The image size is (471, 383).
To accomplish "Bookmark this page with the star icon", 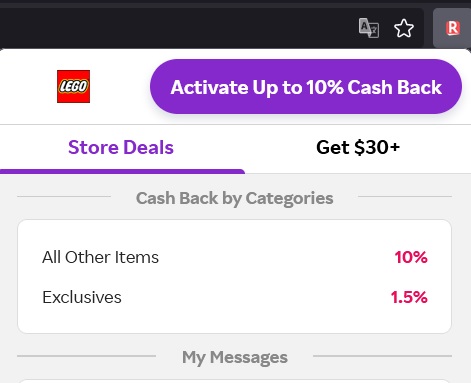I will pyautogui.click(x=404, y=28).
